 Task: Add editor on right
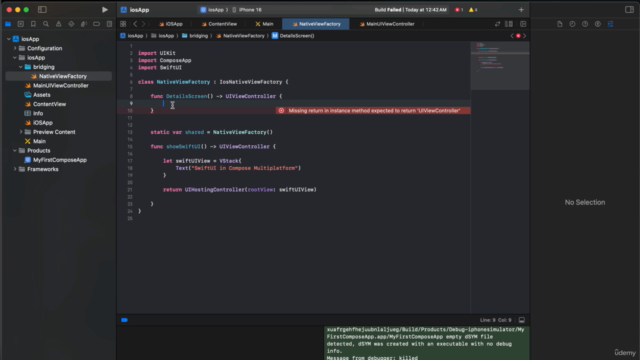coord(523,24)
